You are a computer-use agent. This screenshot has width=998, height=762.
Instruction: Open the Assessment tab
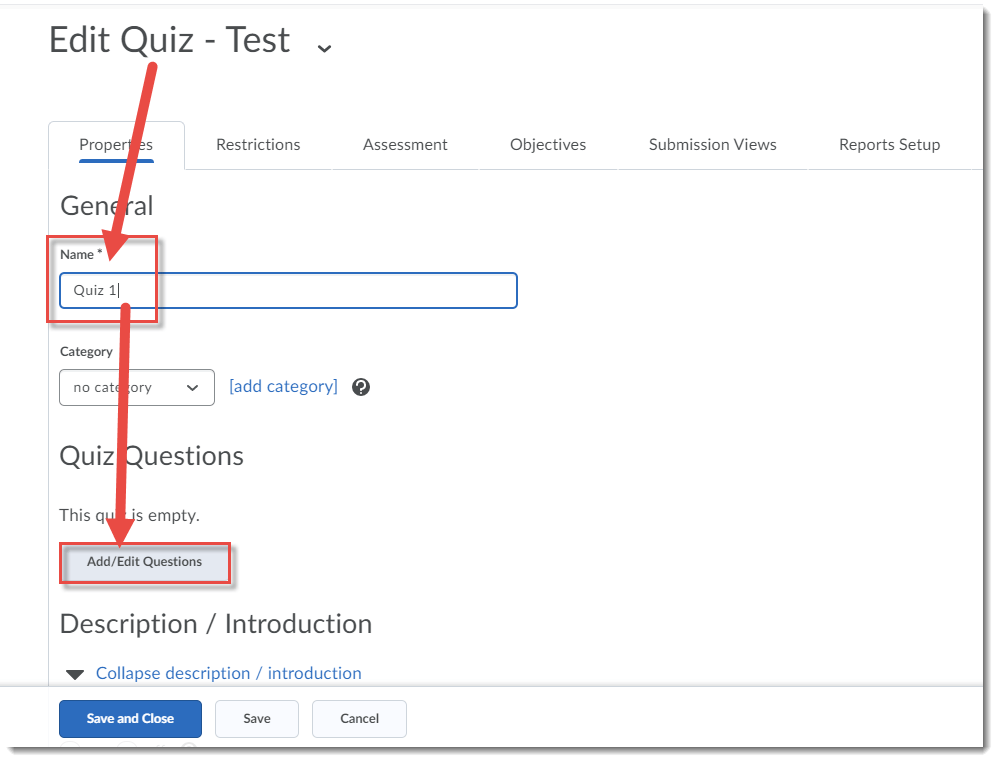(404, 144)
